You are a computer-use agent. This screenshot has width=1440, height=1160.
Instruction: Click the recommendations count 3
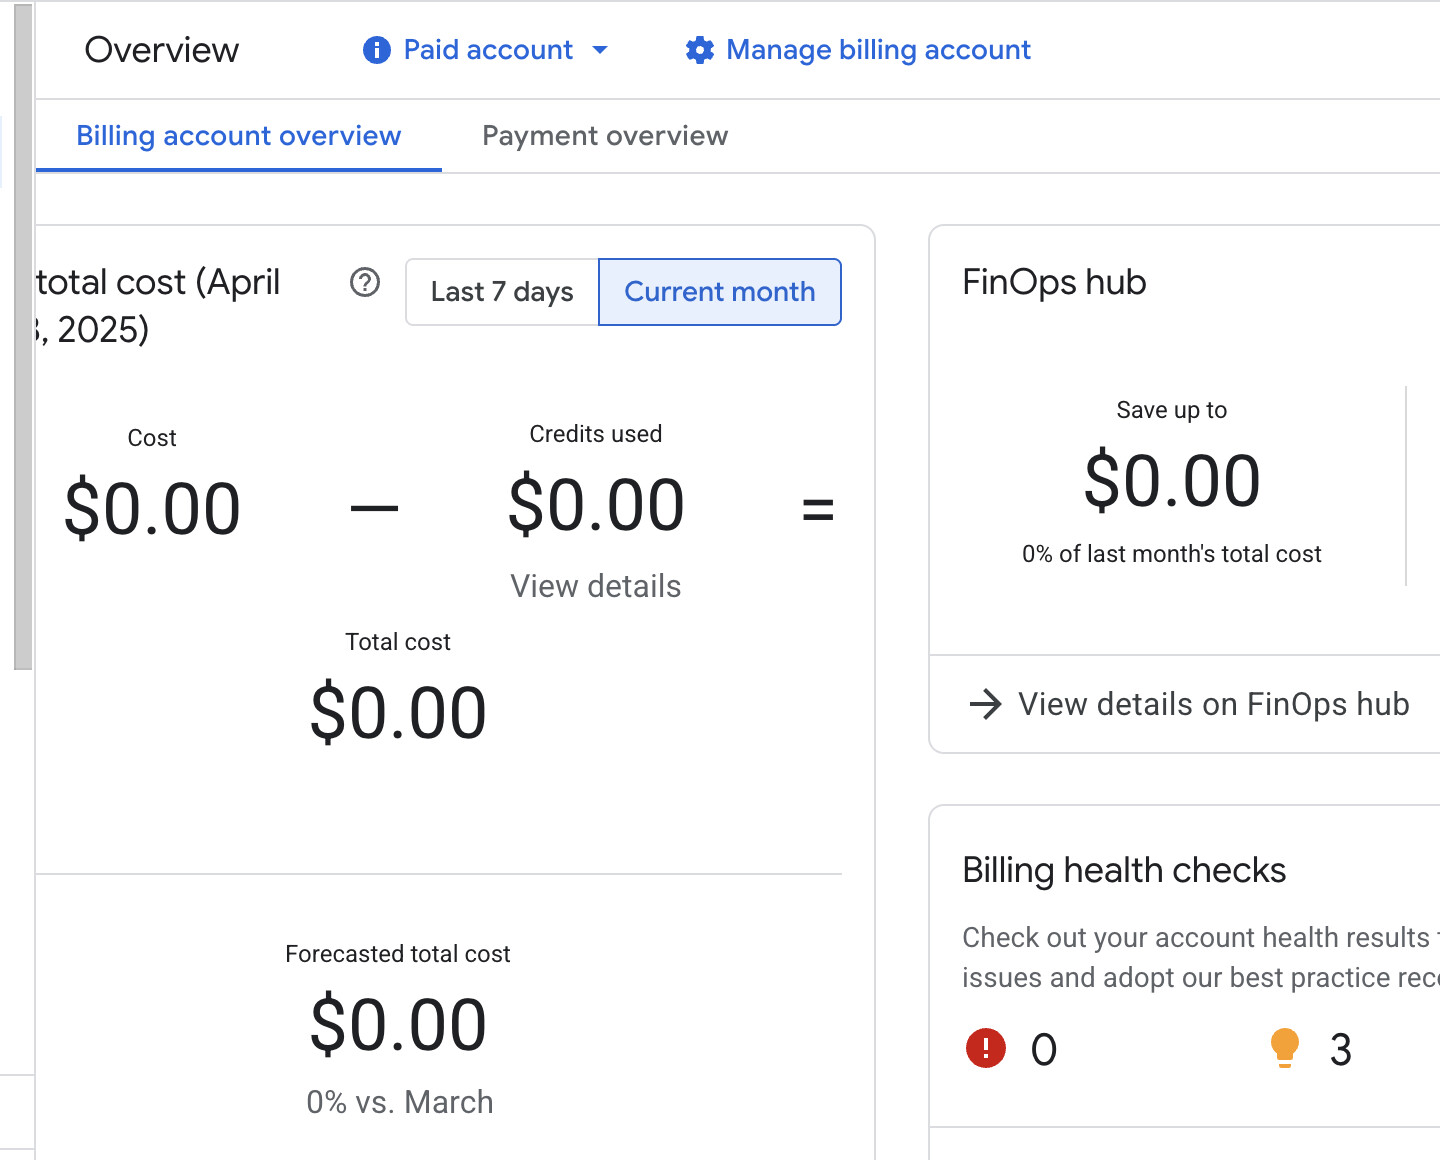pos(1340,1050)
